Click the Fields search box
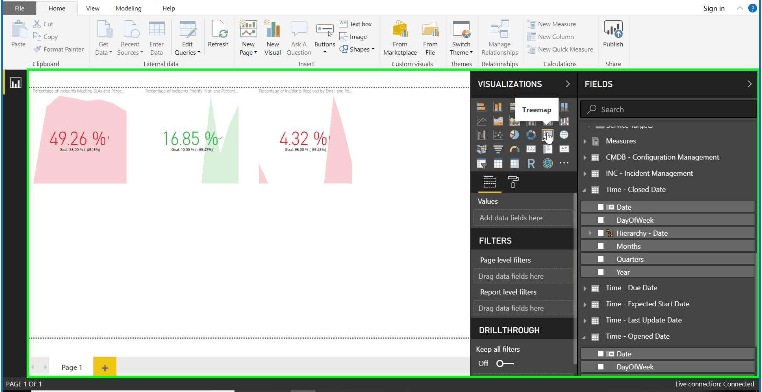This screenshot has width=762, height=392. coord(668,109)
